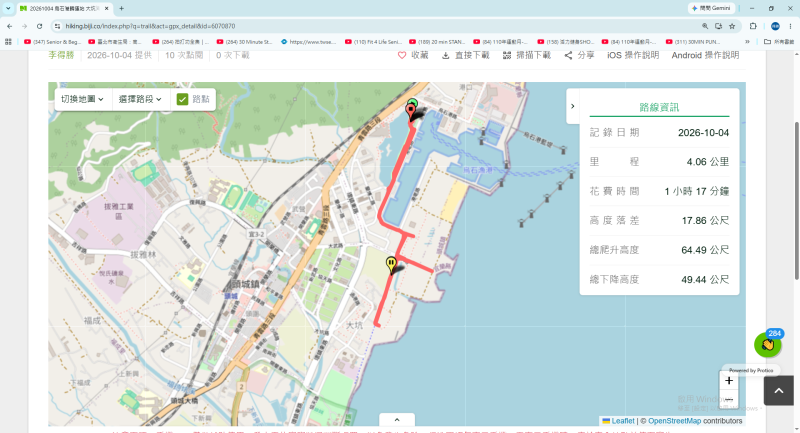The height and width of the screenshot is (433, 800).
Task: Open Android 操作說明 instructions
Action: pyautogui.click(x=705, y=55)
